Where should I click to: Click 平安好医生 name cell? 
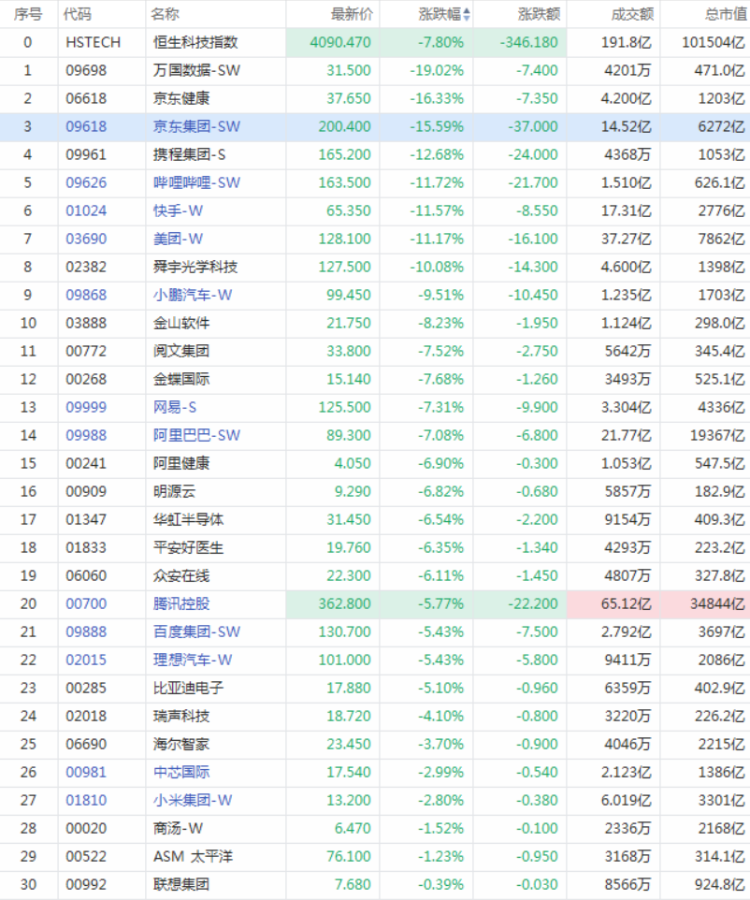pos(188,548)
